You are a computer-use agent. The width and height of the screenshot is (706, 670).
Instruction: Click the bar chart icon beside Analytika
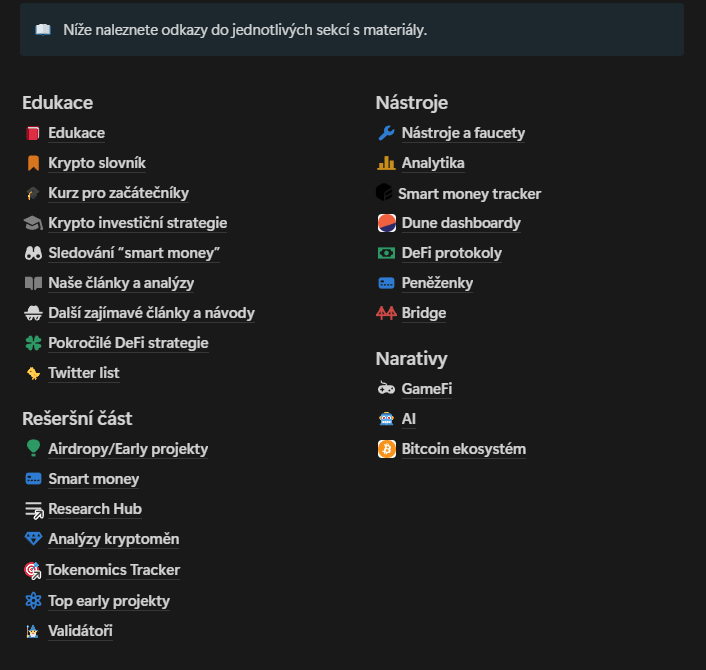pos(386,163)
